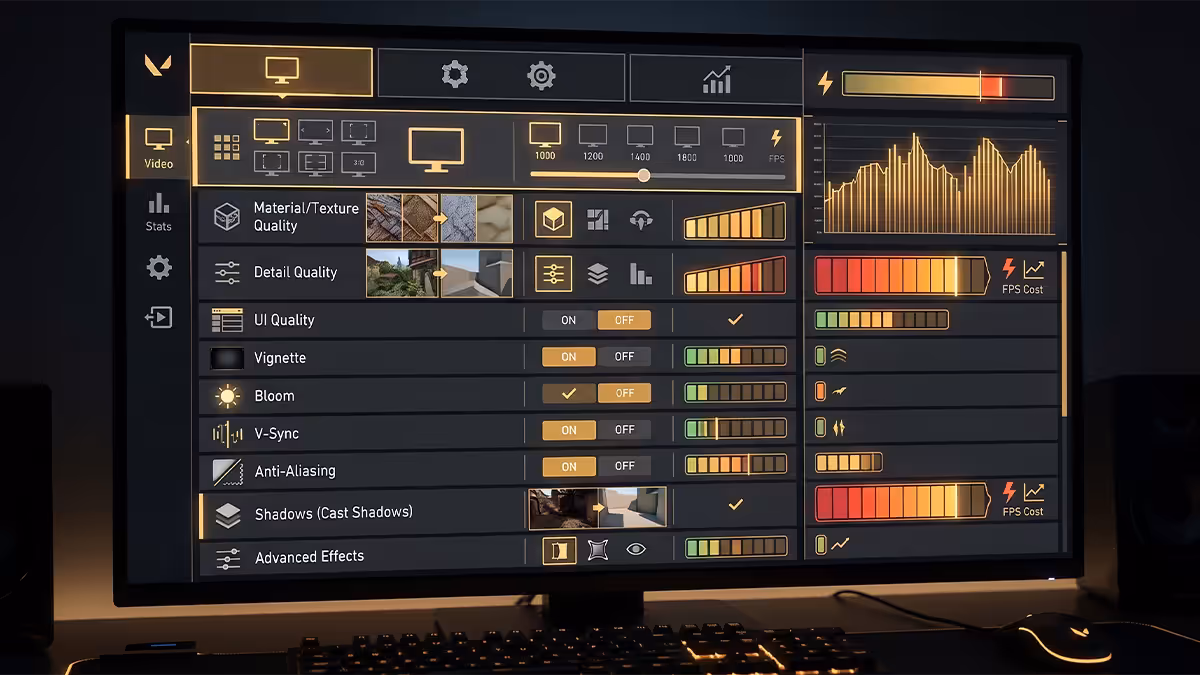Image resolution: width=1200 pixels, height=675 pixels.
Task: Click the eye icon in Advanced Effects
Action: coord(635,549)
